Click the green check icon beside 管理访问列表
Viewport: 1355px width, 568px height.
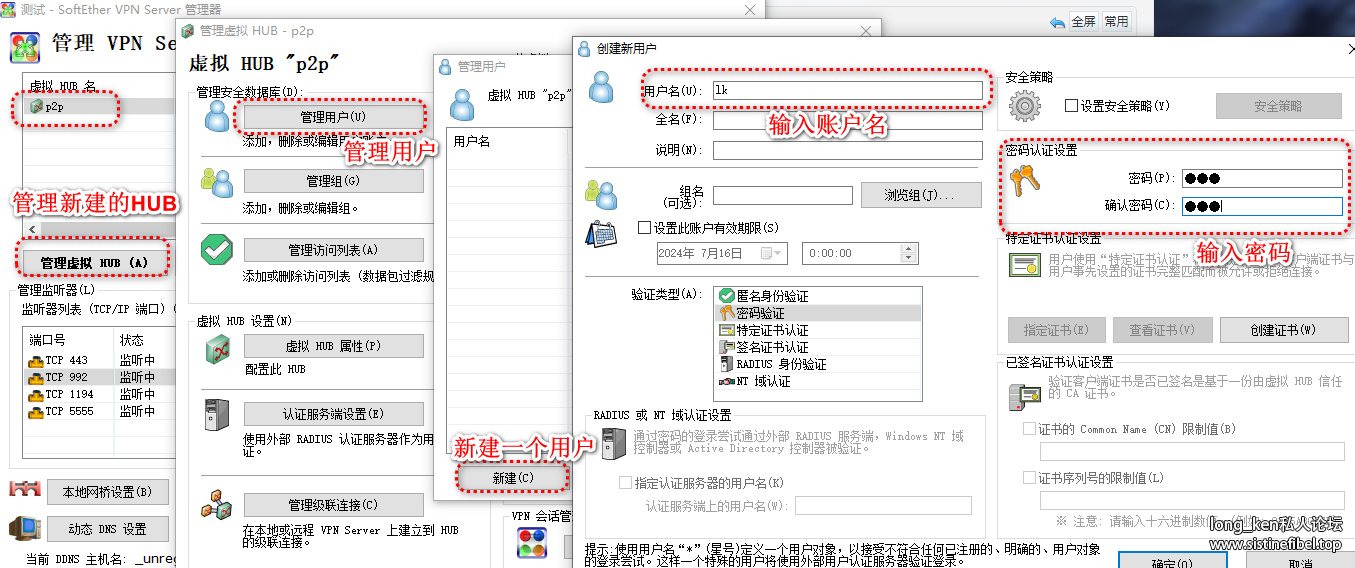216,250
